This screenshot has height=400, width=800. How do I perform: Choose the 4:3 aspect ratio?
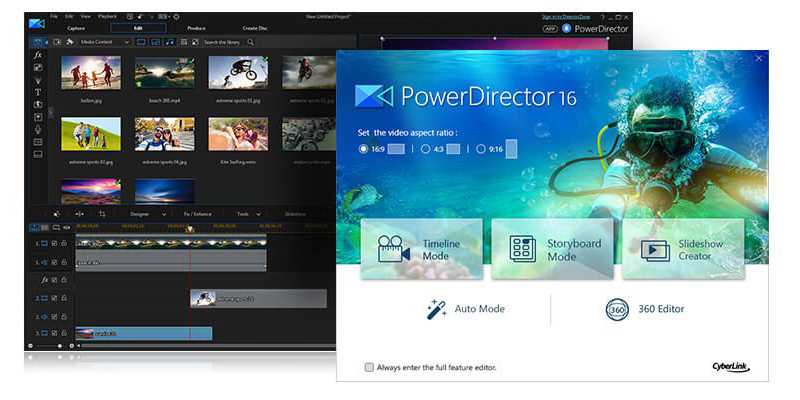(425, 149)
